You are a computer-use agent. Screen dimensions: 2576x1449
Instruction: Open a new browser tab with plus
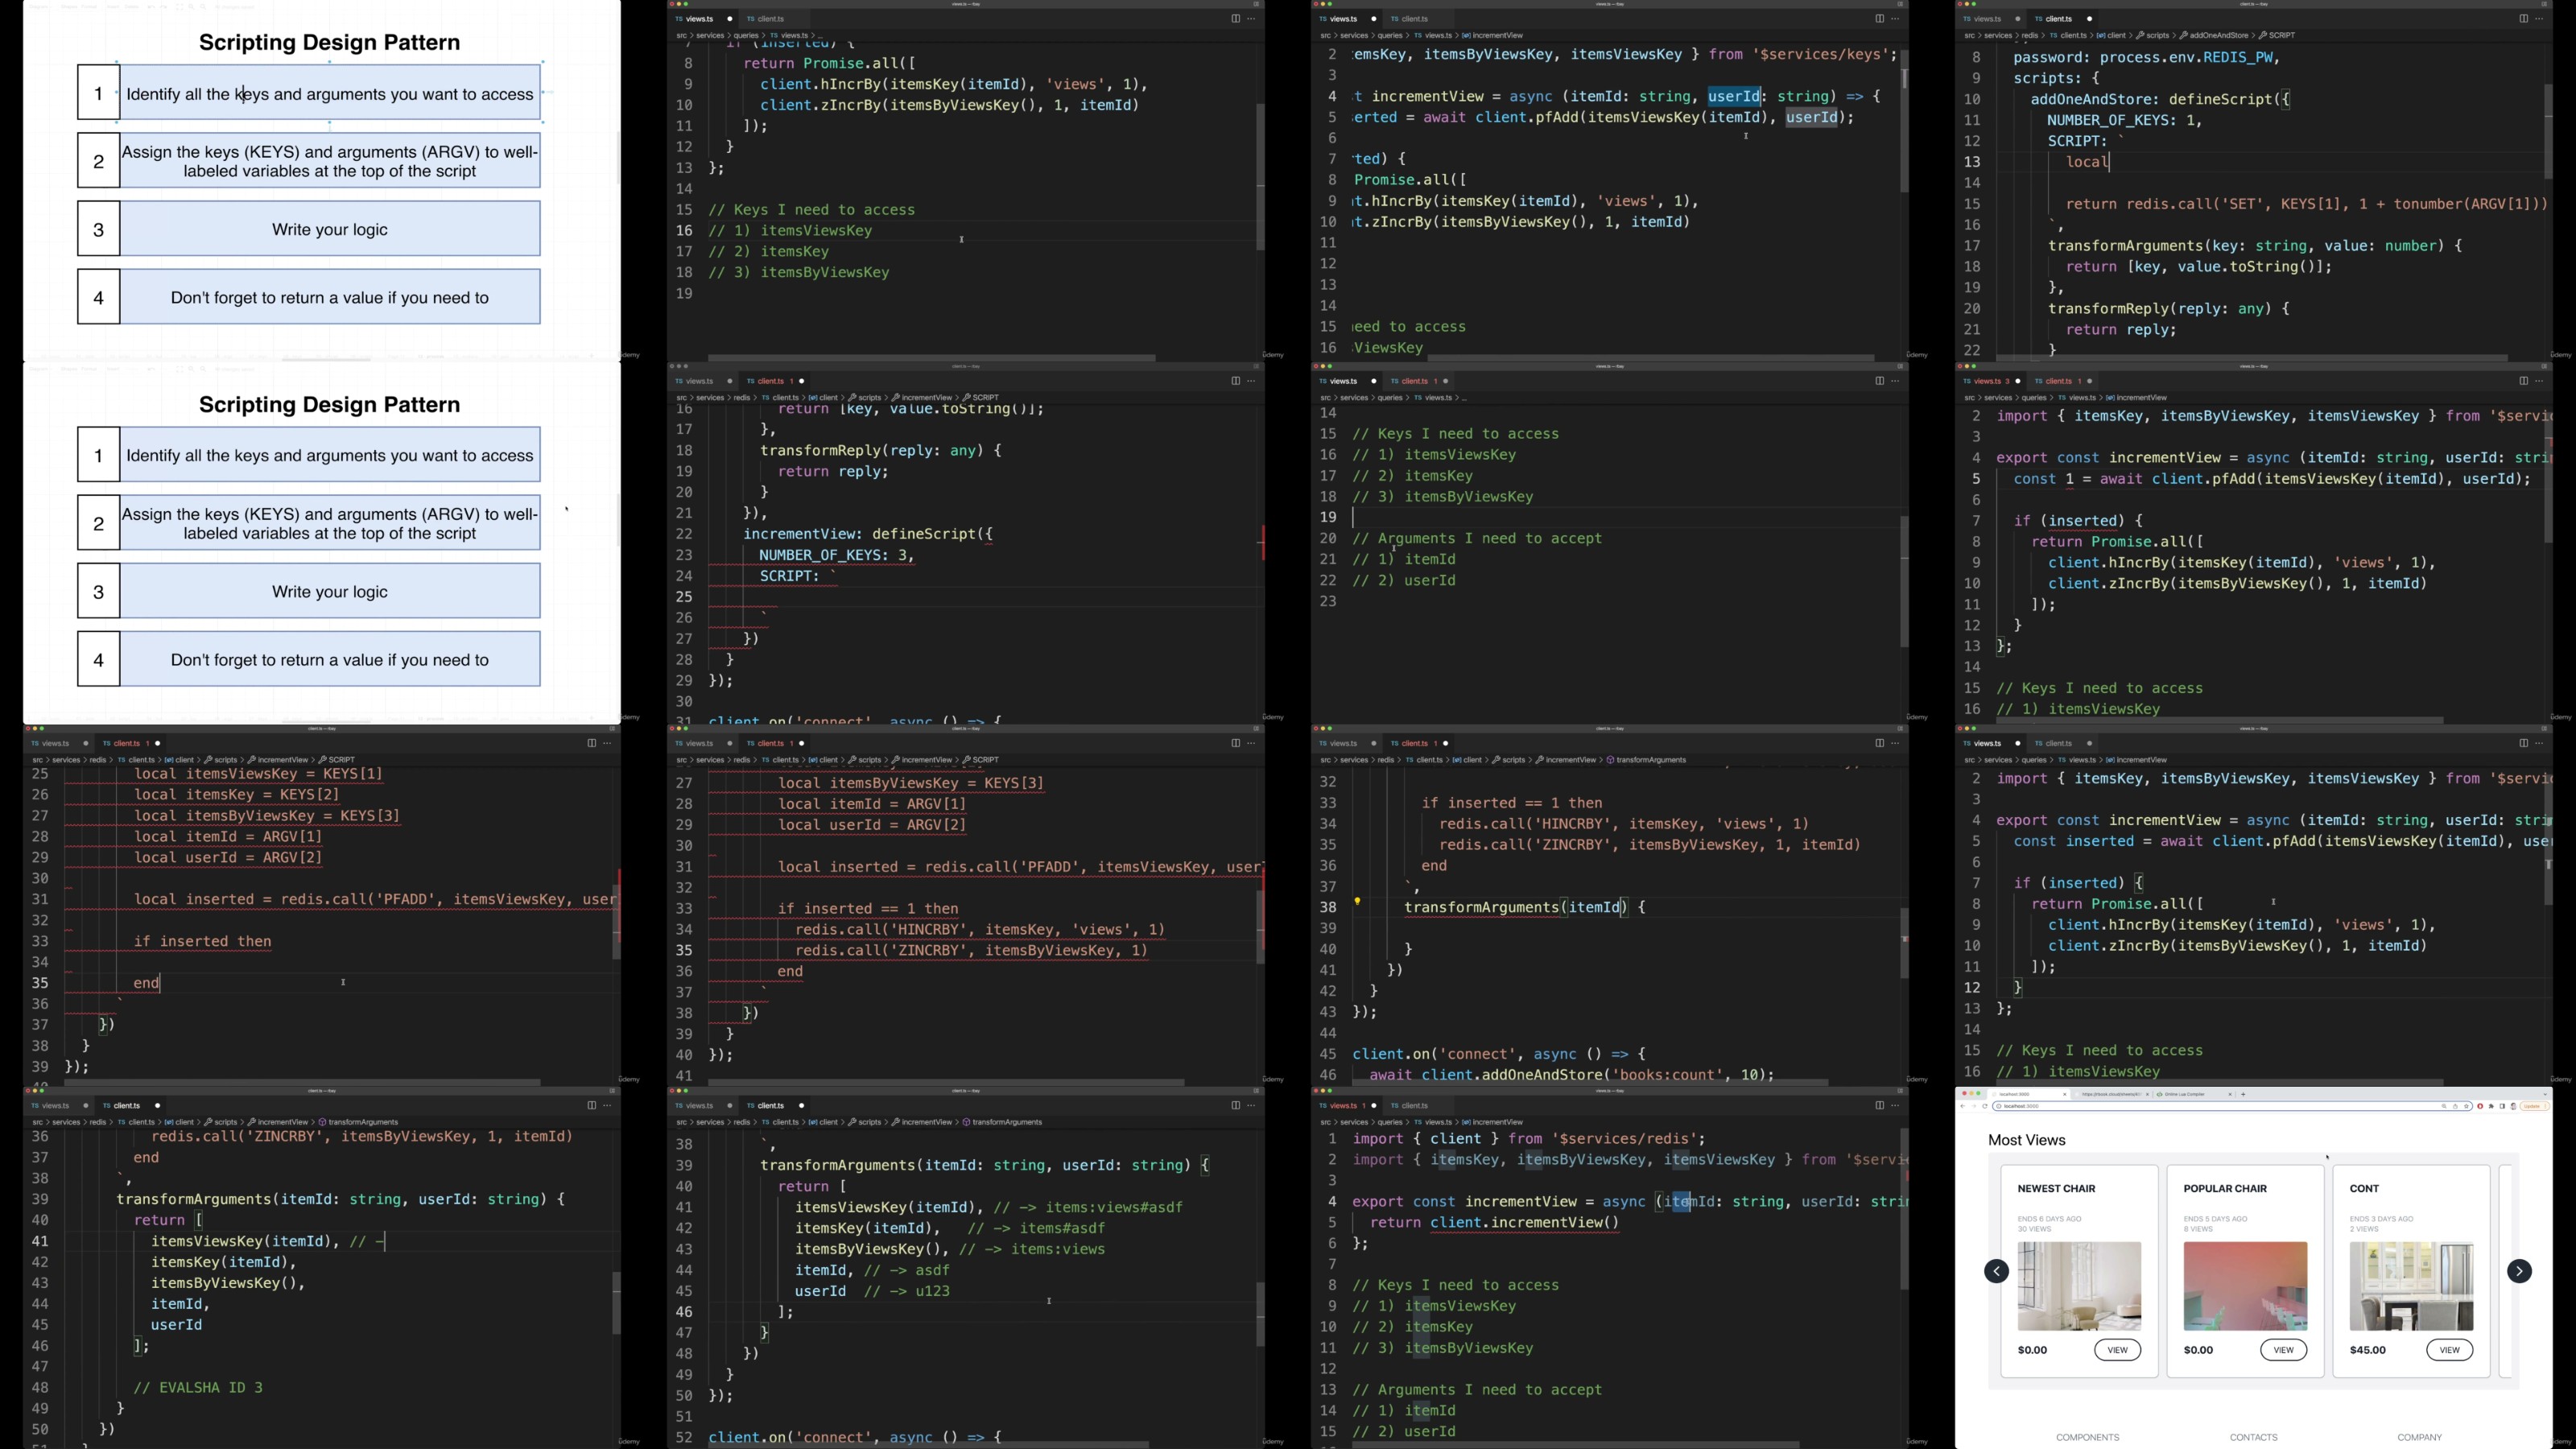point(2243,1094)
